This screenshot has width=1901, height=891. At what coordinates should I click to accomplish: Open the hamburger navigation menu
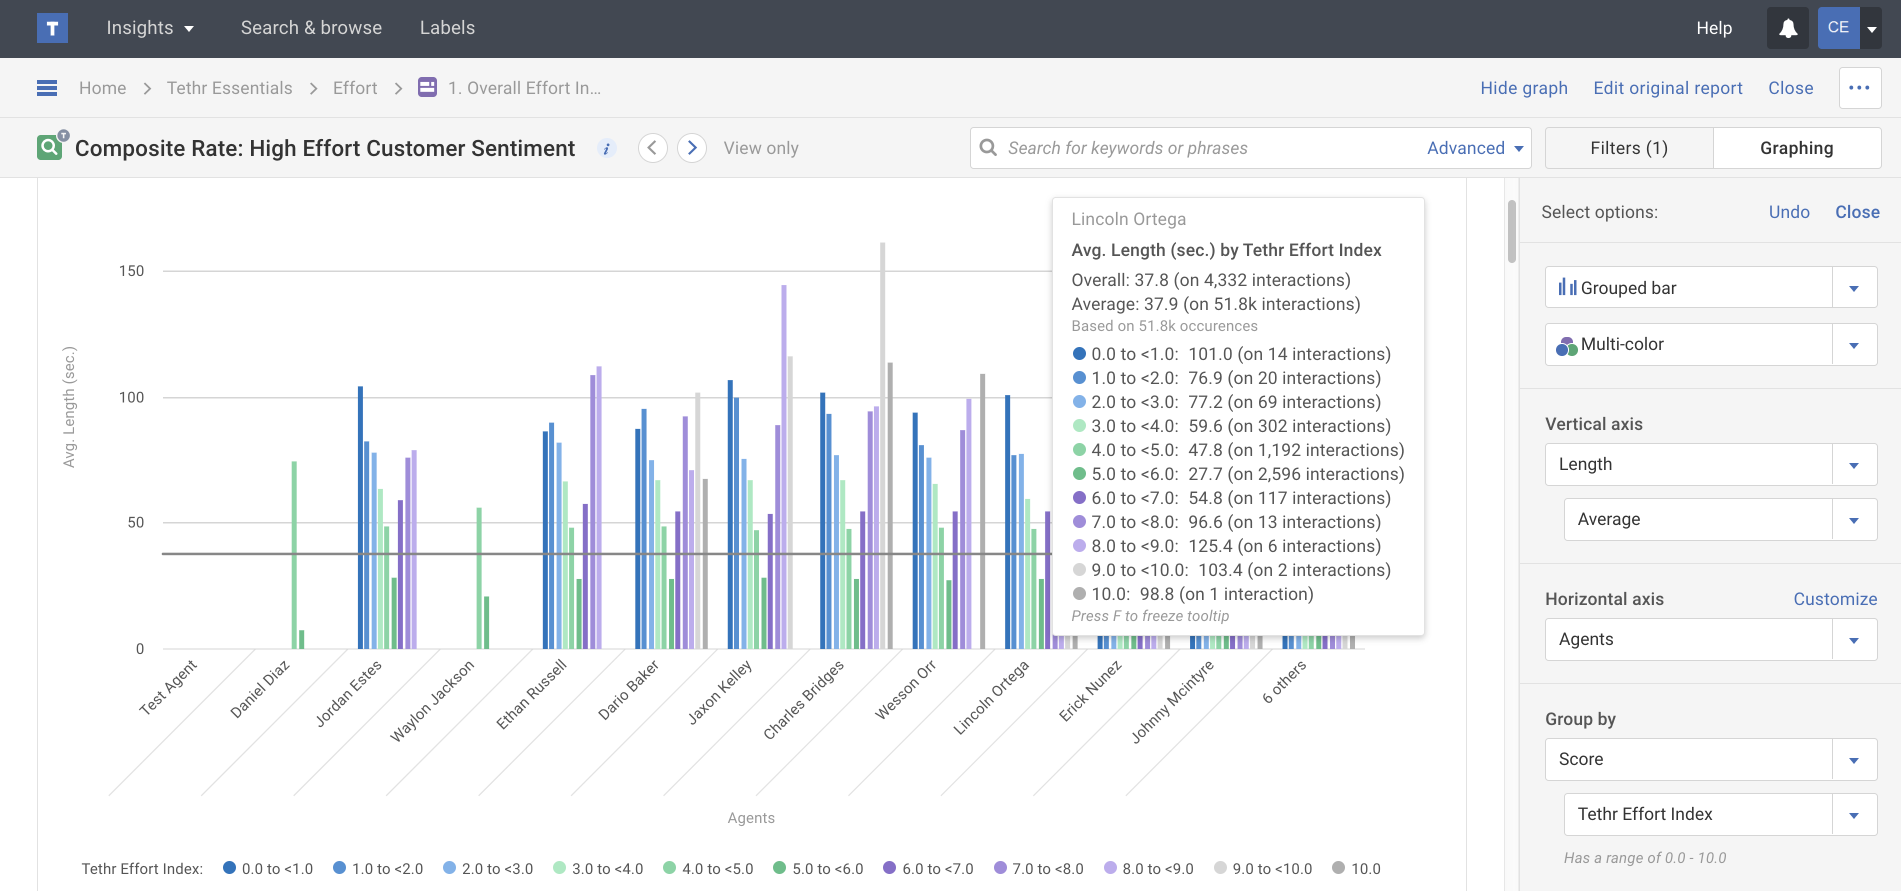(47, 88)
